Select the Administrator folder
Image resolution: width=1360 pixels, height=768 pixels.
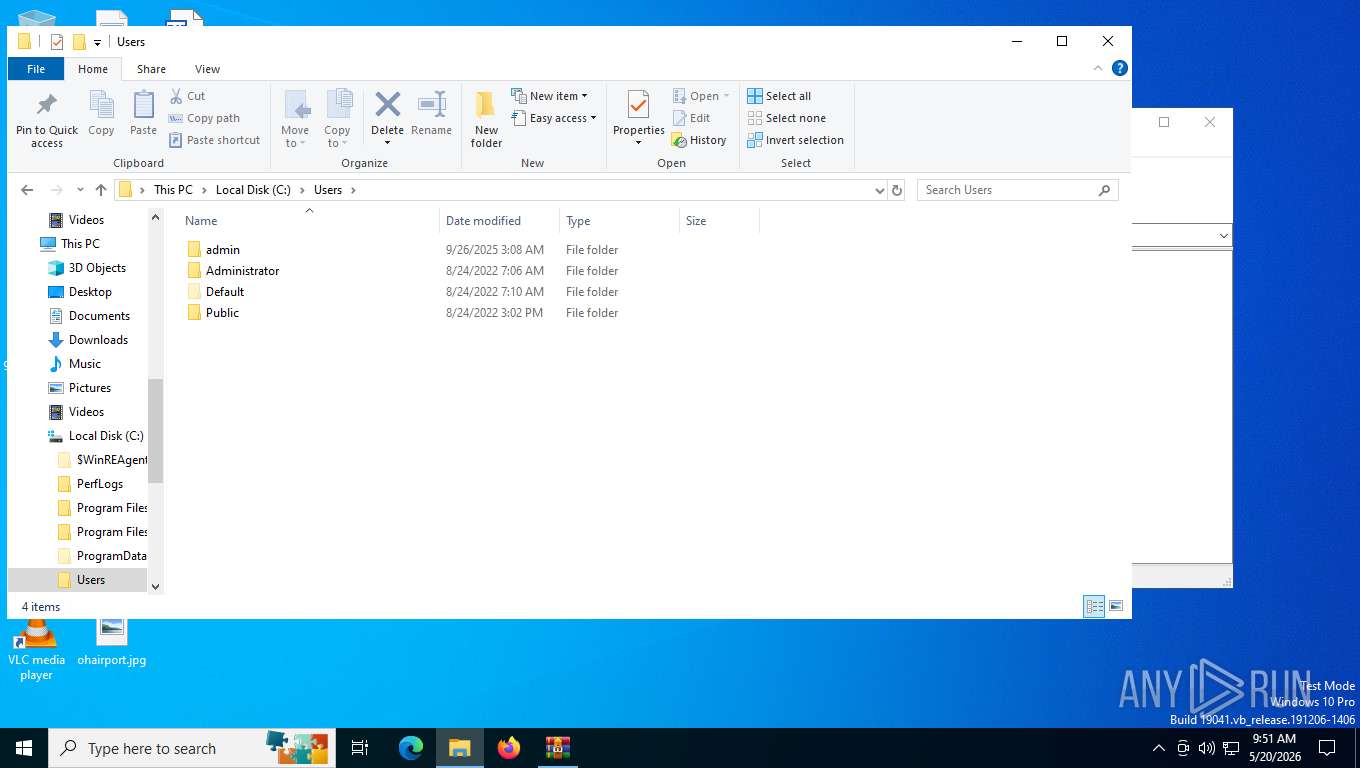(x=233, y=271)
